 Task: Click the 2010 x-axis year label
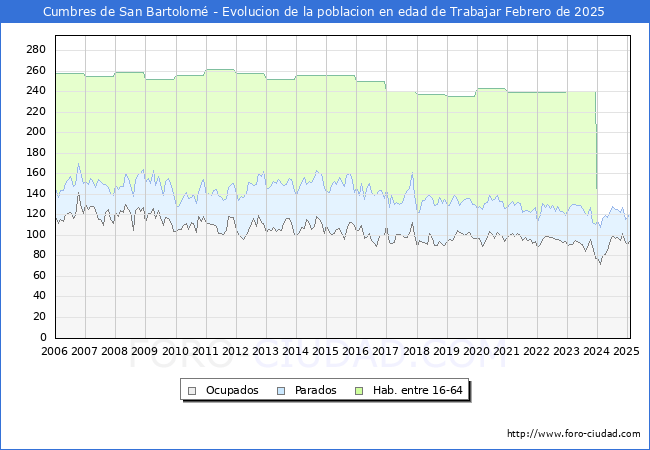[x=175, y=351]
